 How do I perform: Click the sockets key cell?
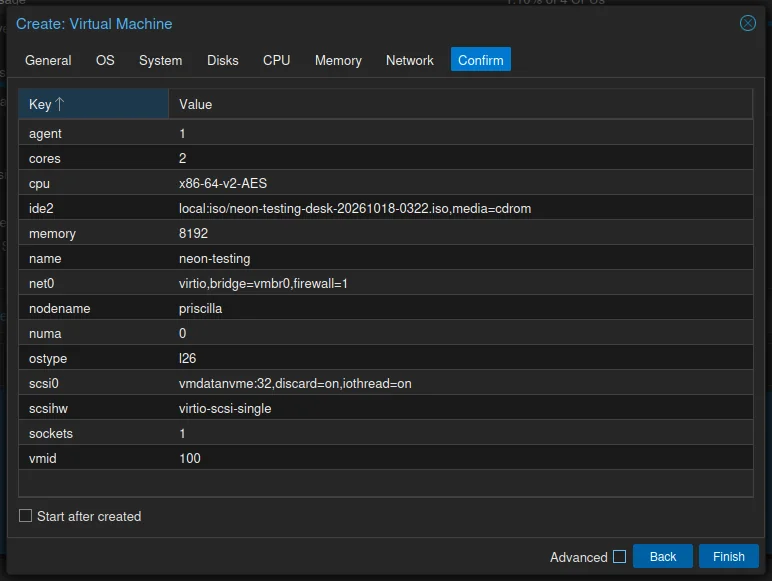pyautogui.click(x=94, y=433)
